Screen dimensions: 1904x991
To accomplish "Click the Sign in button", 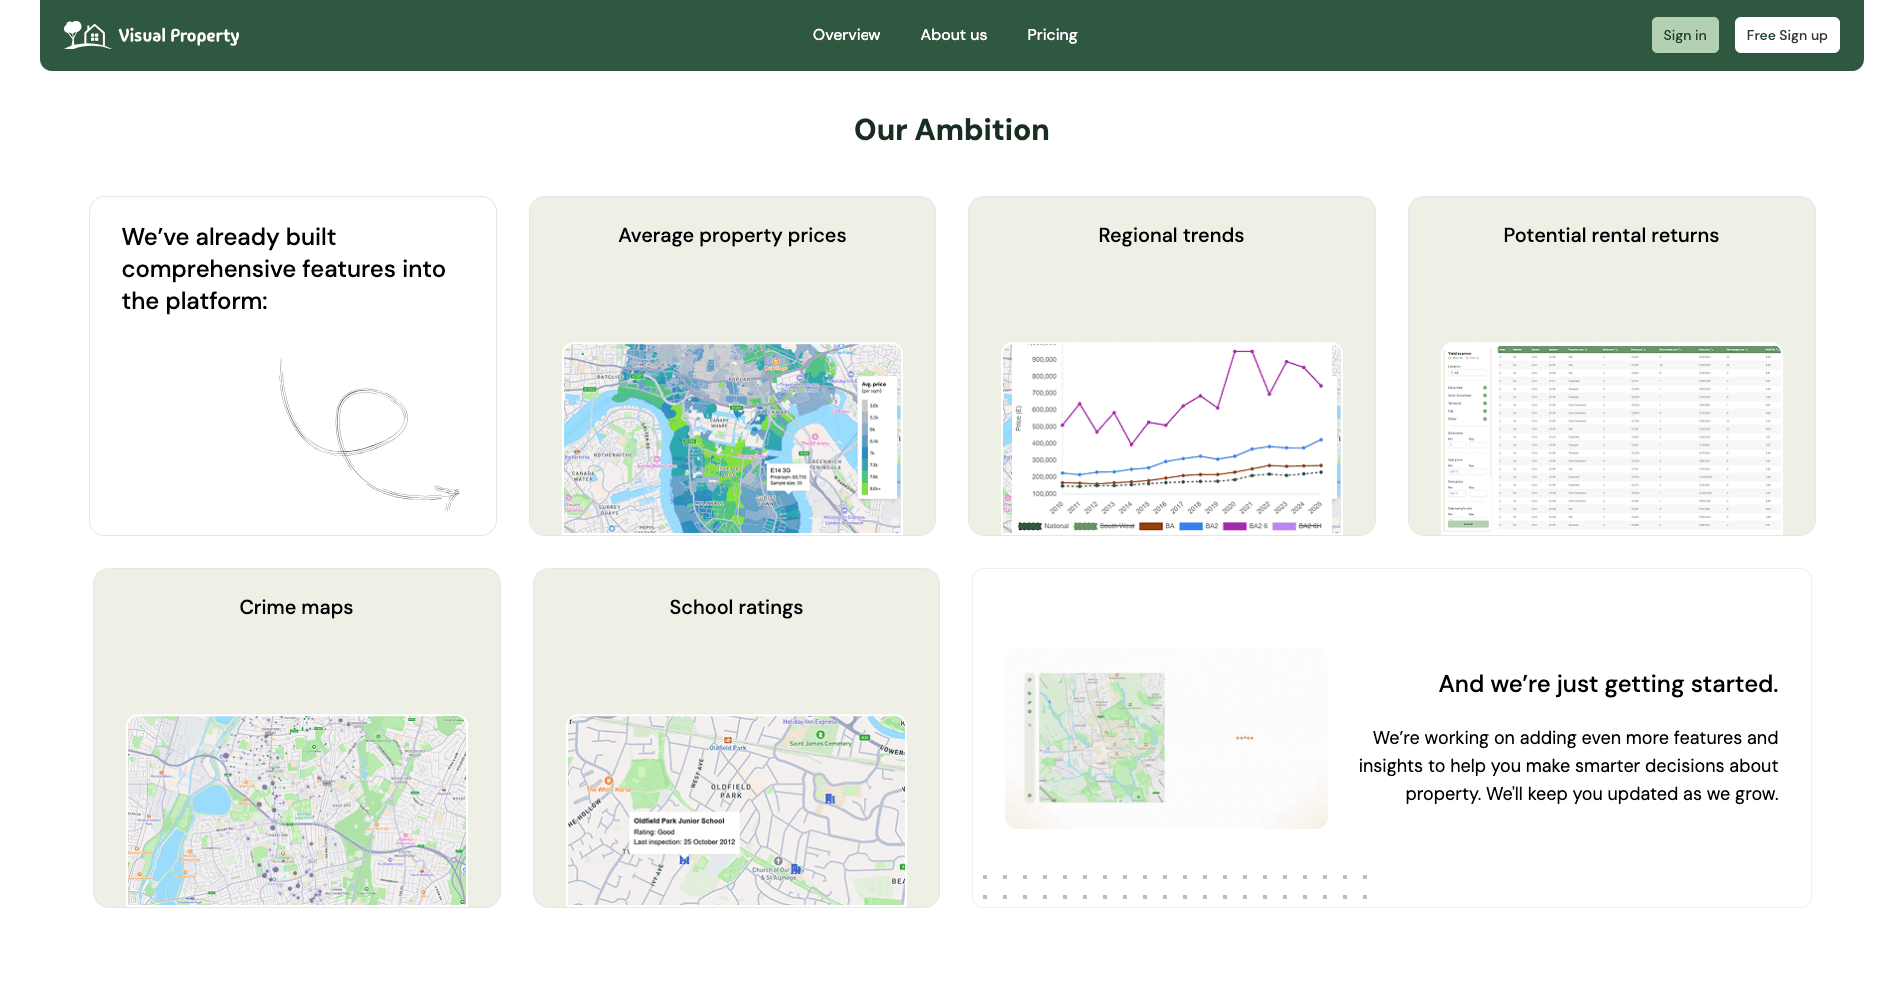I will 1685,35.
